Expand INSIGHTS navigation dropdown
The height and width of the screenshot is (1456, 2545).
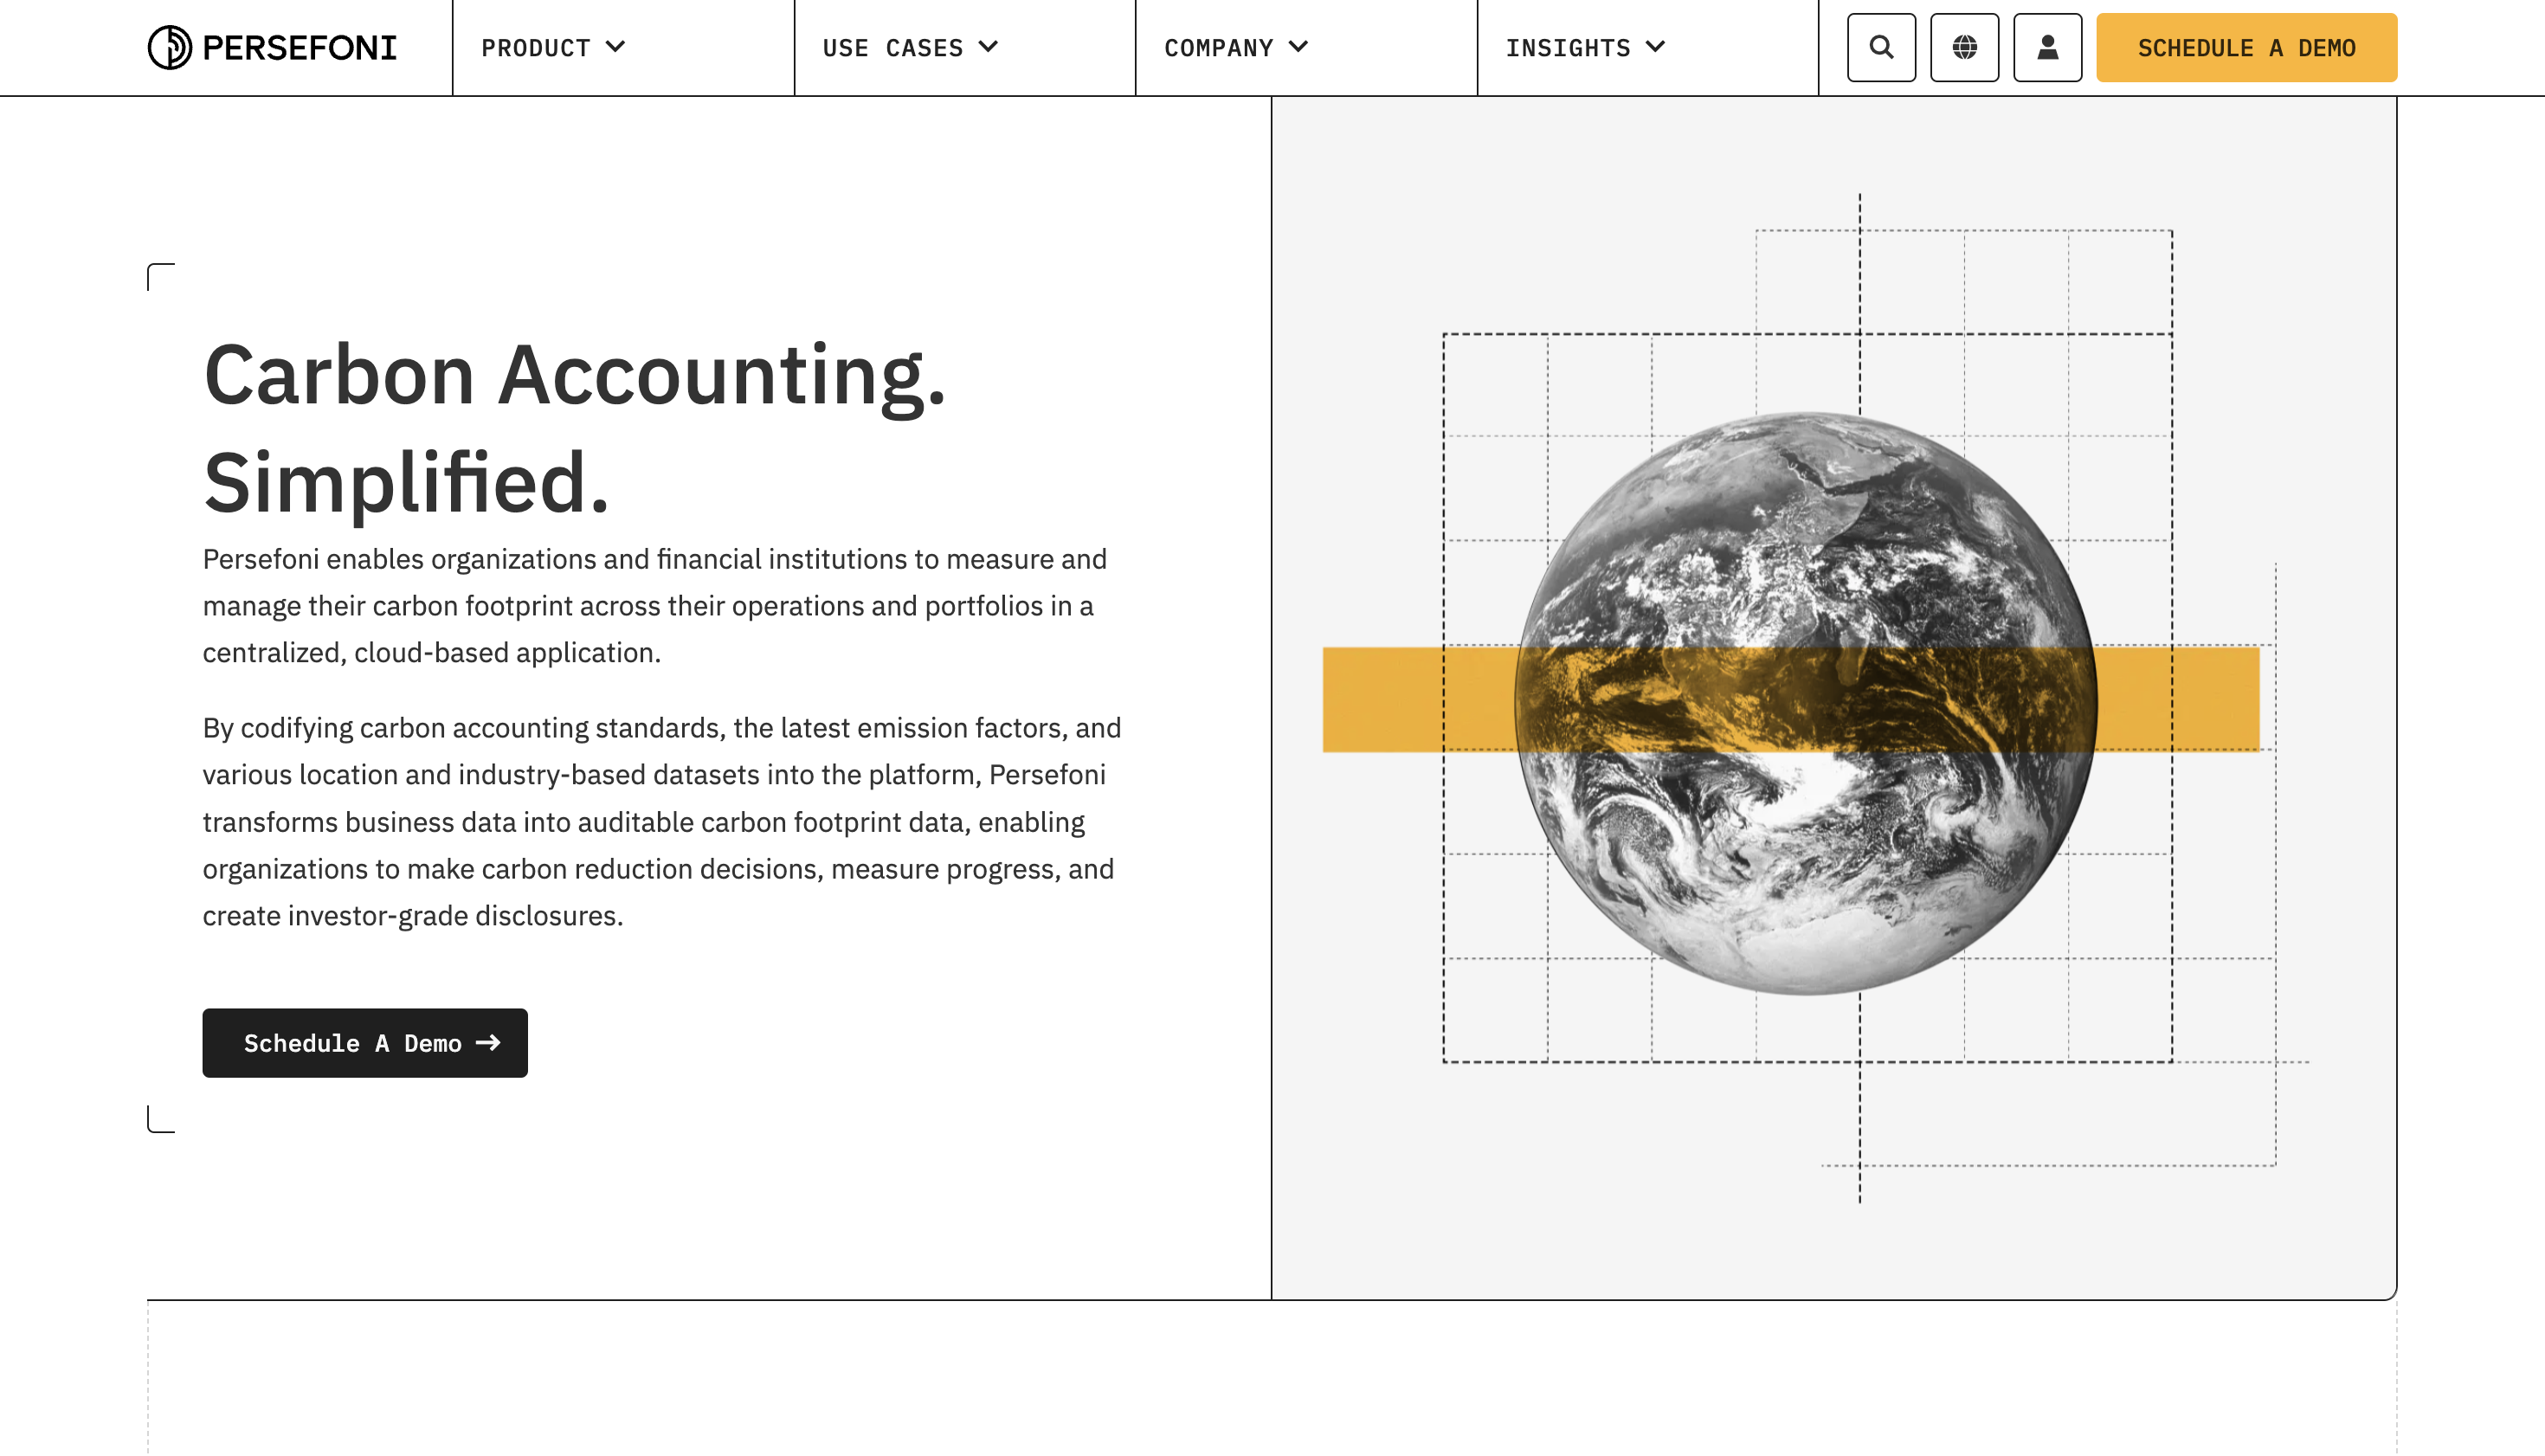tap(1583, 48)
